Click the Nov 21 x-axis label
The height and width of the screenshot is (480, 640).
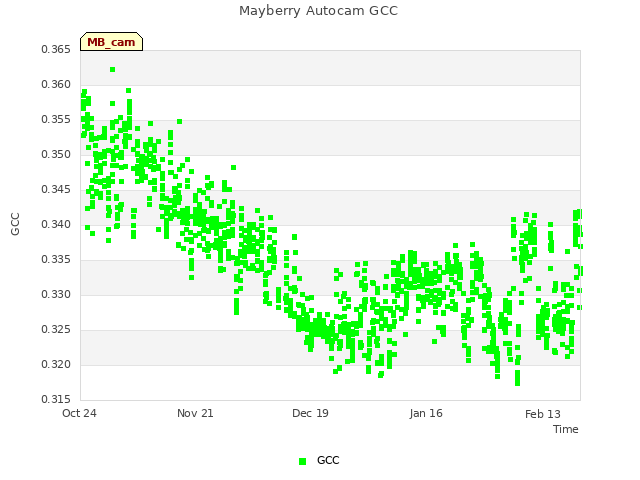coord(195,413)
